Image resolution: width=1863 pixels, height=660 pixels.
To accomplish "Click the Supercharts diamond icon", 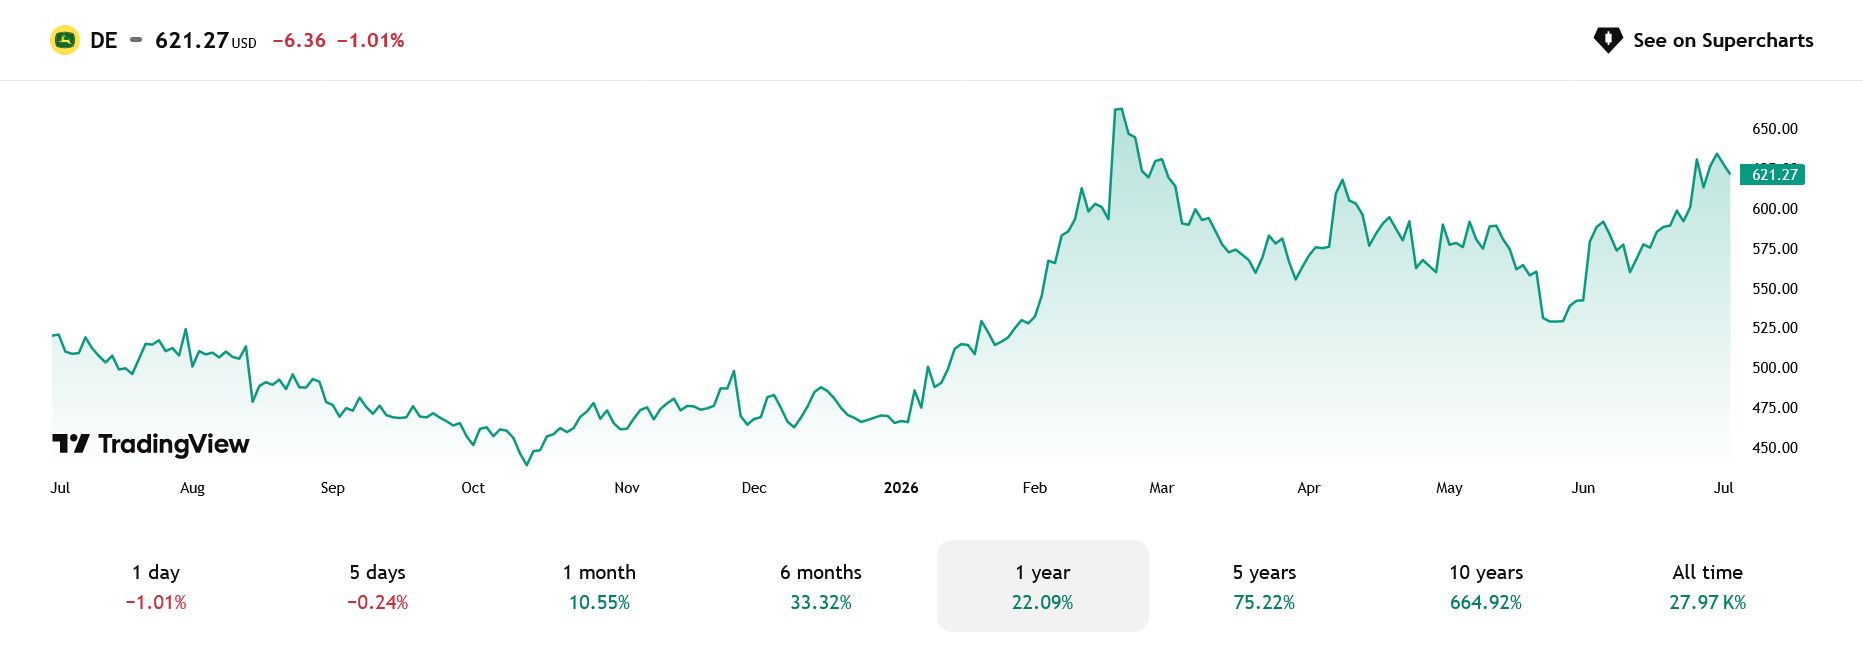I will pyautogui.click(x=1608, y=40).
